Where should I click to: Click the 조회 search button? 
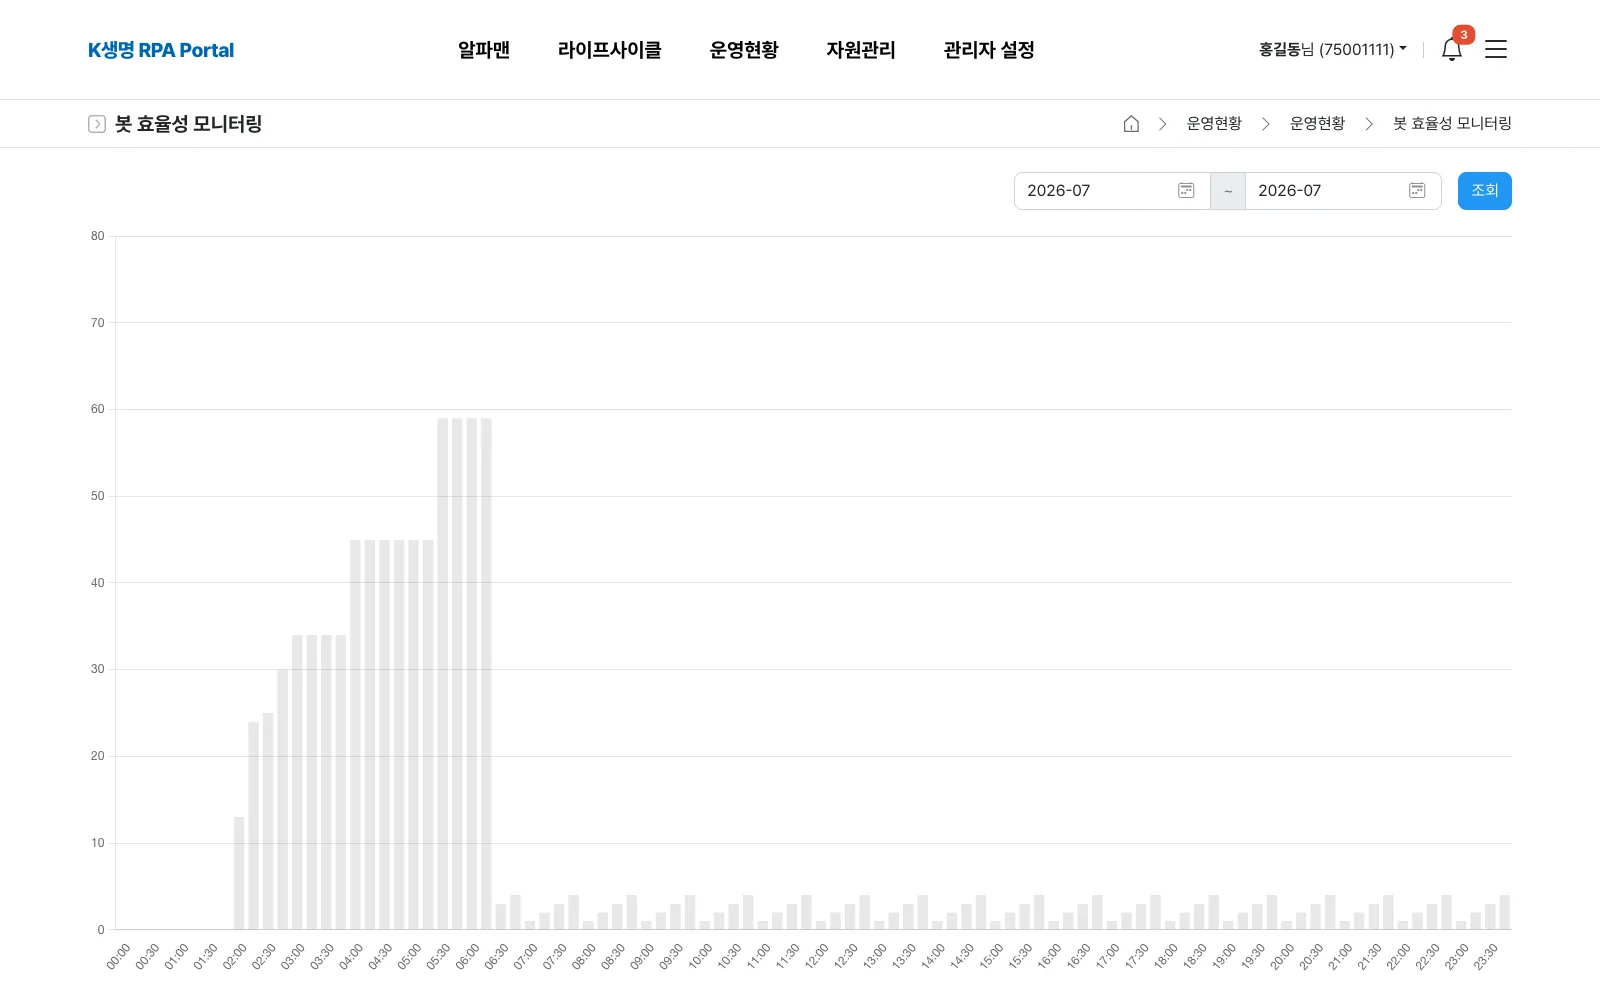(1485, 191)
